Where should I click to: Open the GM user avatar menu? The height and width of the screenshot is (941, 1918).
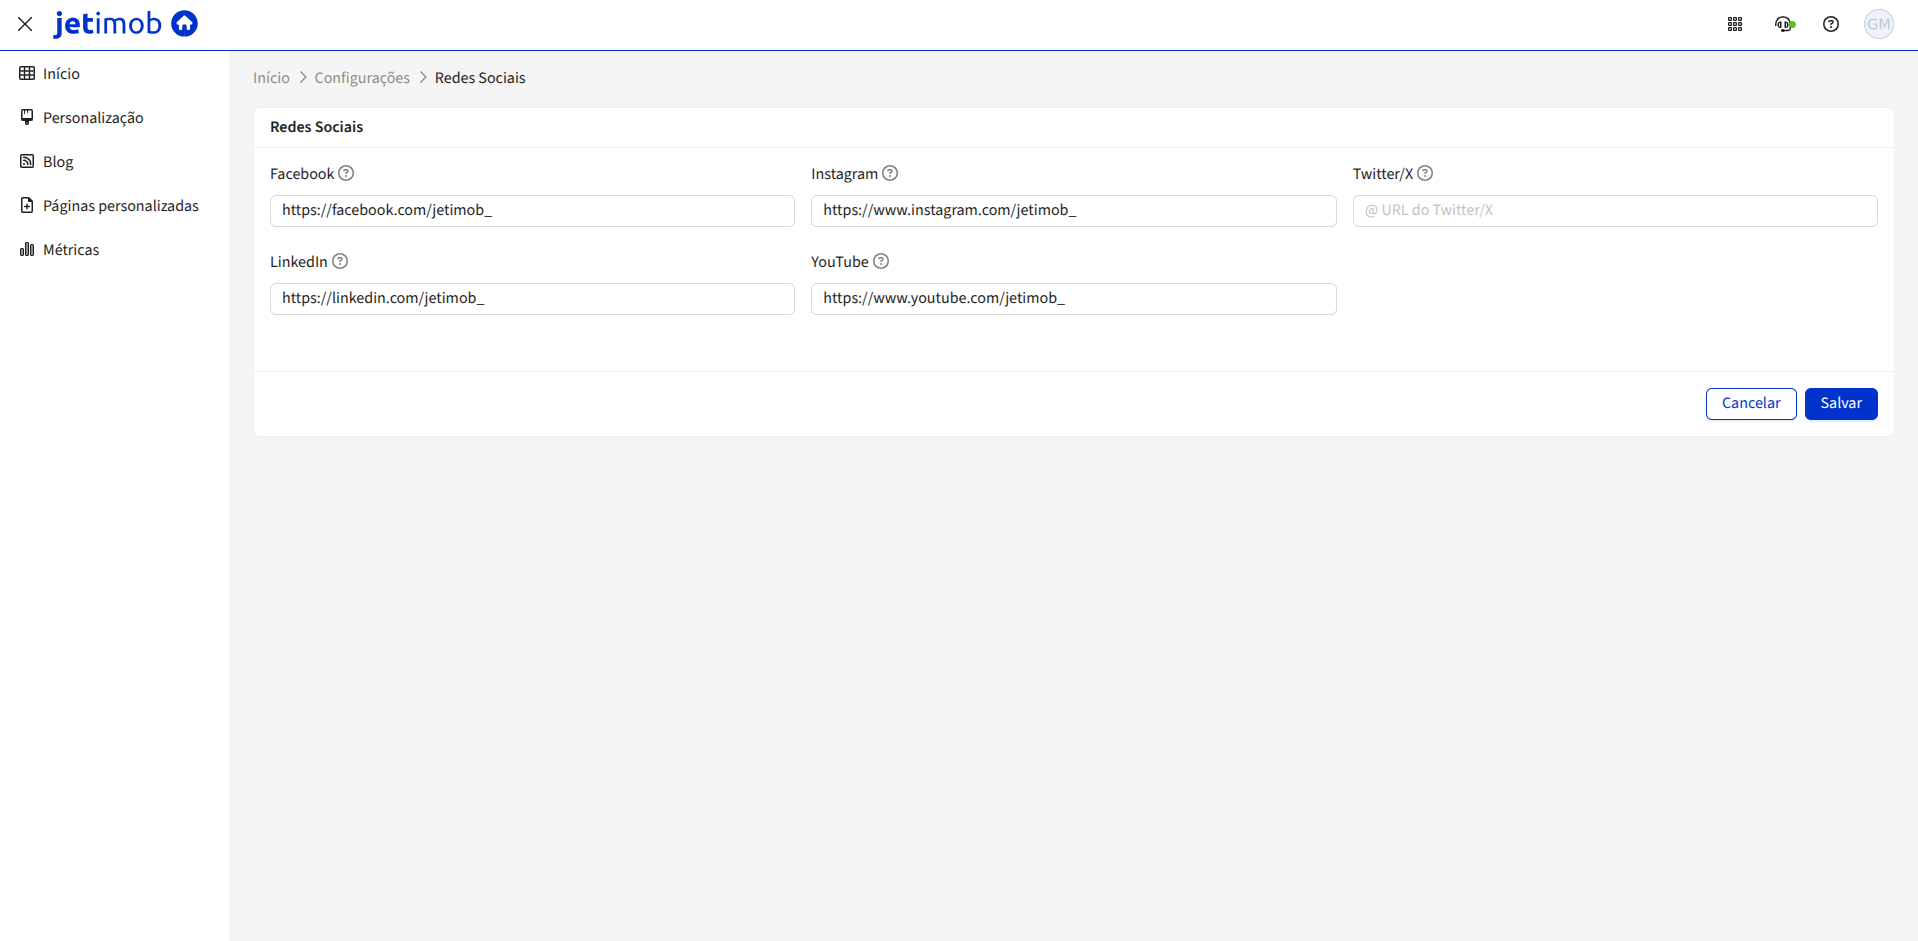1879,24
